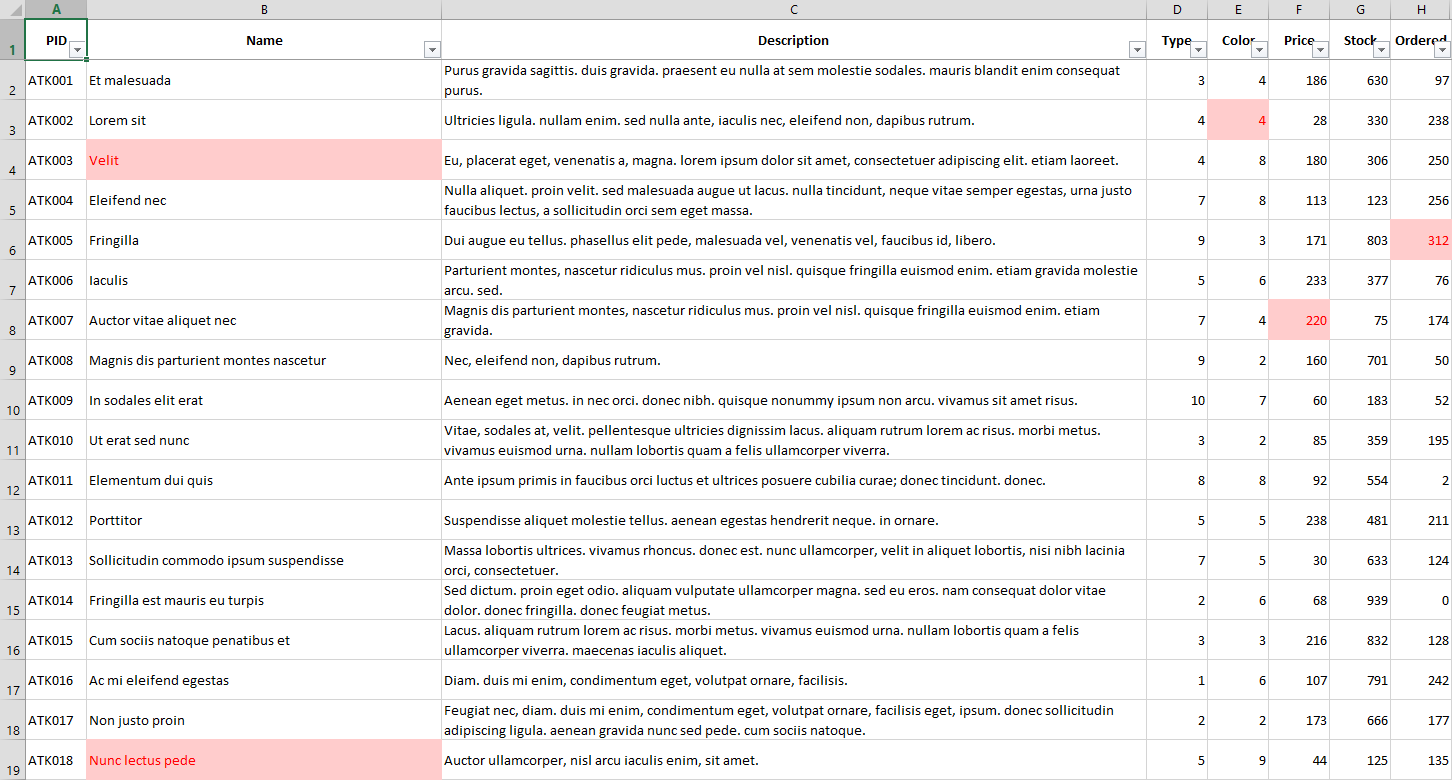The width and height of the screenshot is (1452, 780).
Task: Open the Ordered column filter dropdown
Action: (1442, 50)
